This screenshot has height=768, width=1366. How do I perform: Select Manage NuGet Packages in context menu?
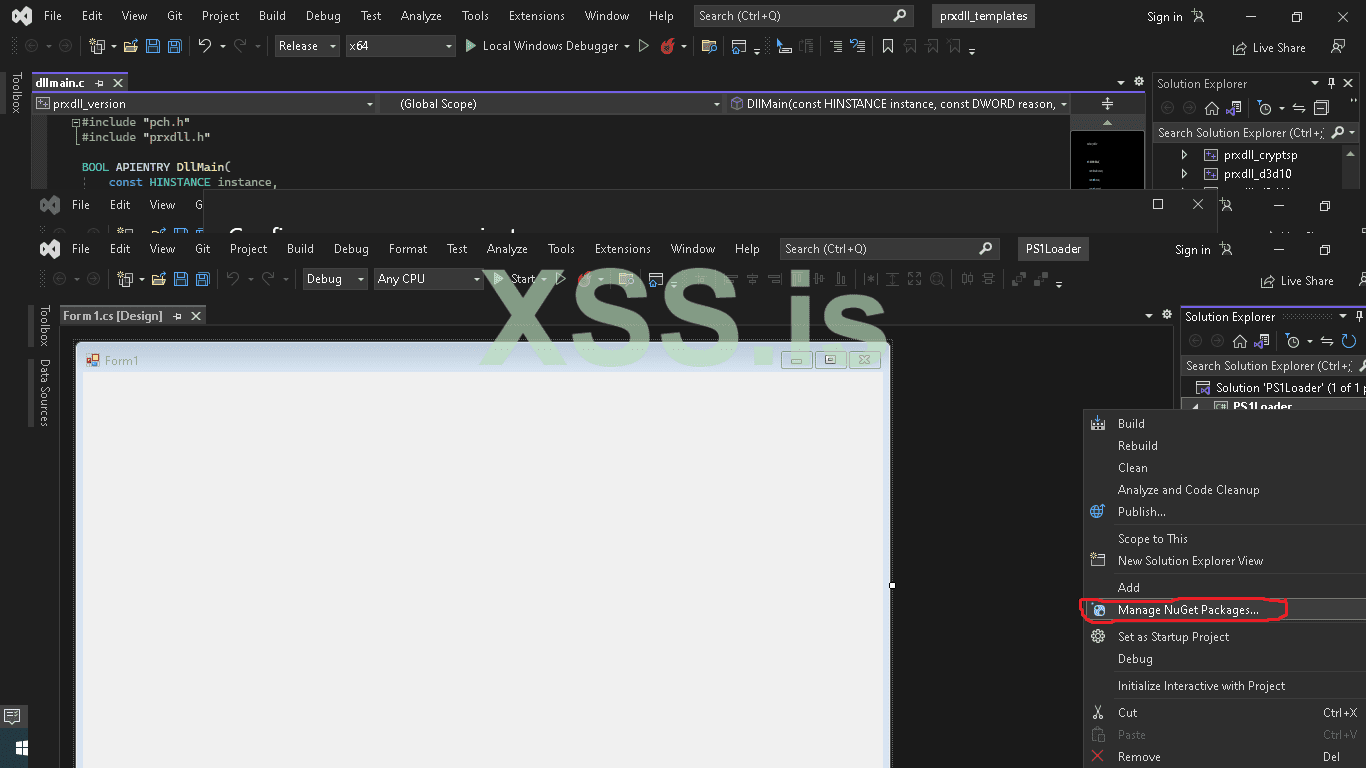[1188, 610]
